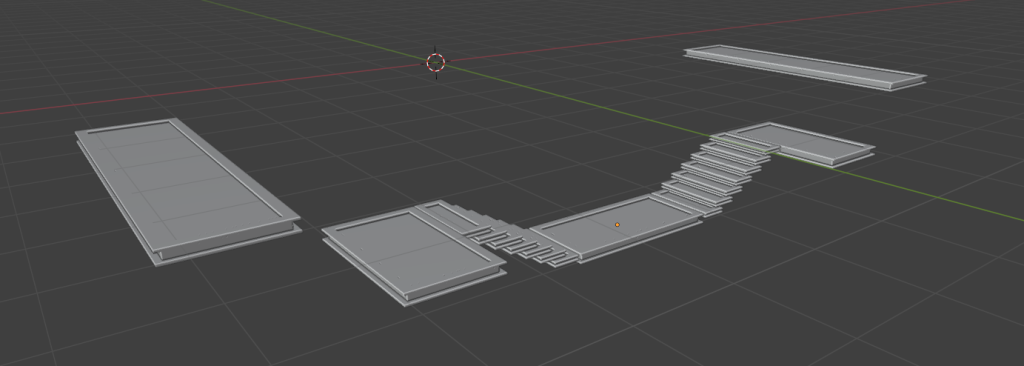Select the long narrow platform in the distance
Image resolution: width=1024 pixels, height=366 pixels.
(x=805, y=67)
